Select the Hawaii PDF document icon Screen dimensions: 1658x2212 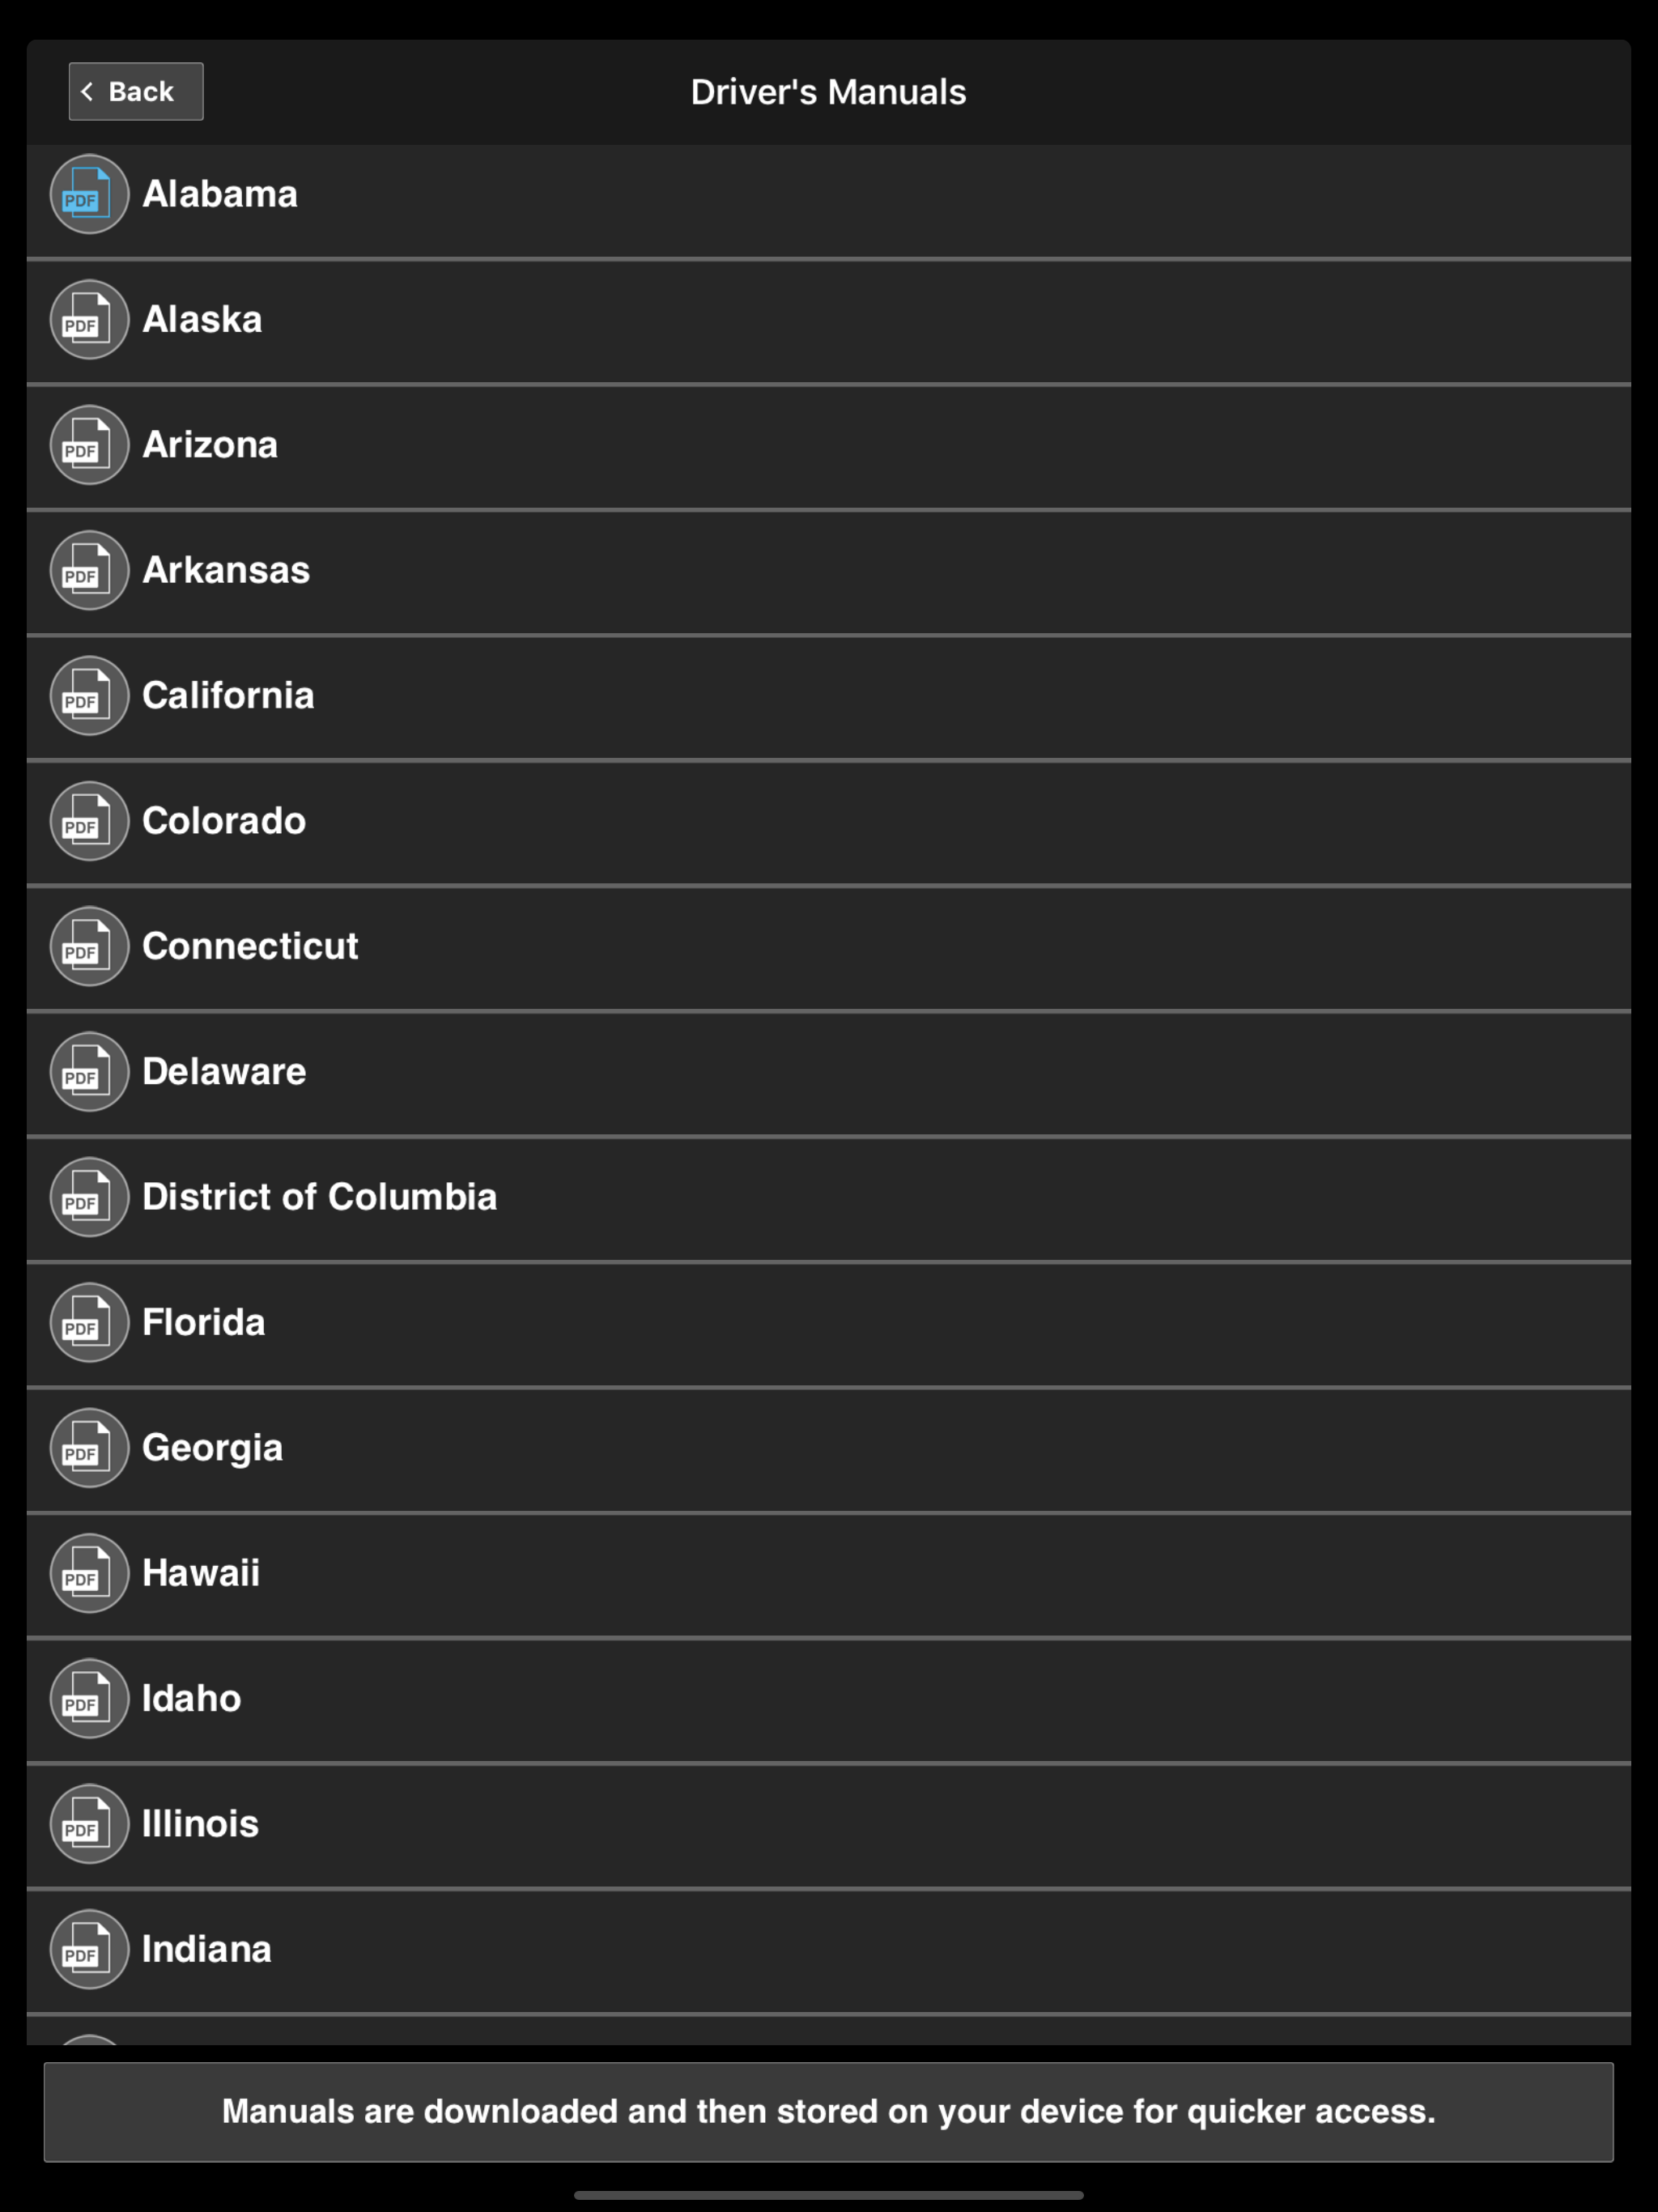[x=88, y=1573]
